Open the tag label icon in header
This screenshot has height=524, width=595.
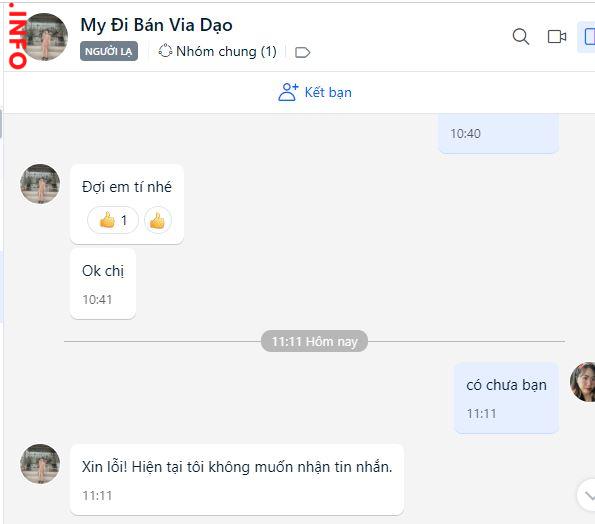(302, 52)
